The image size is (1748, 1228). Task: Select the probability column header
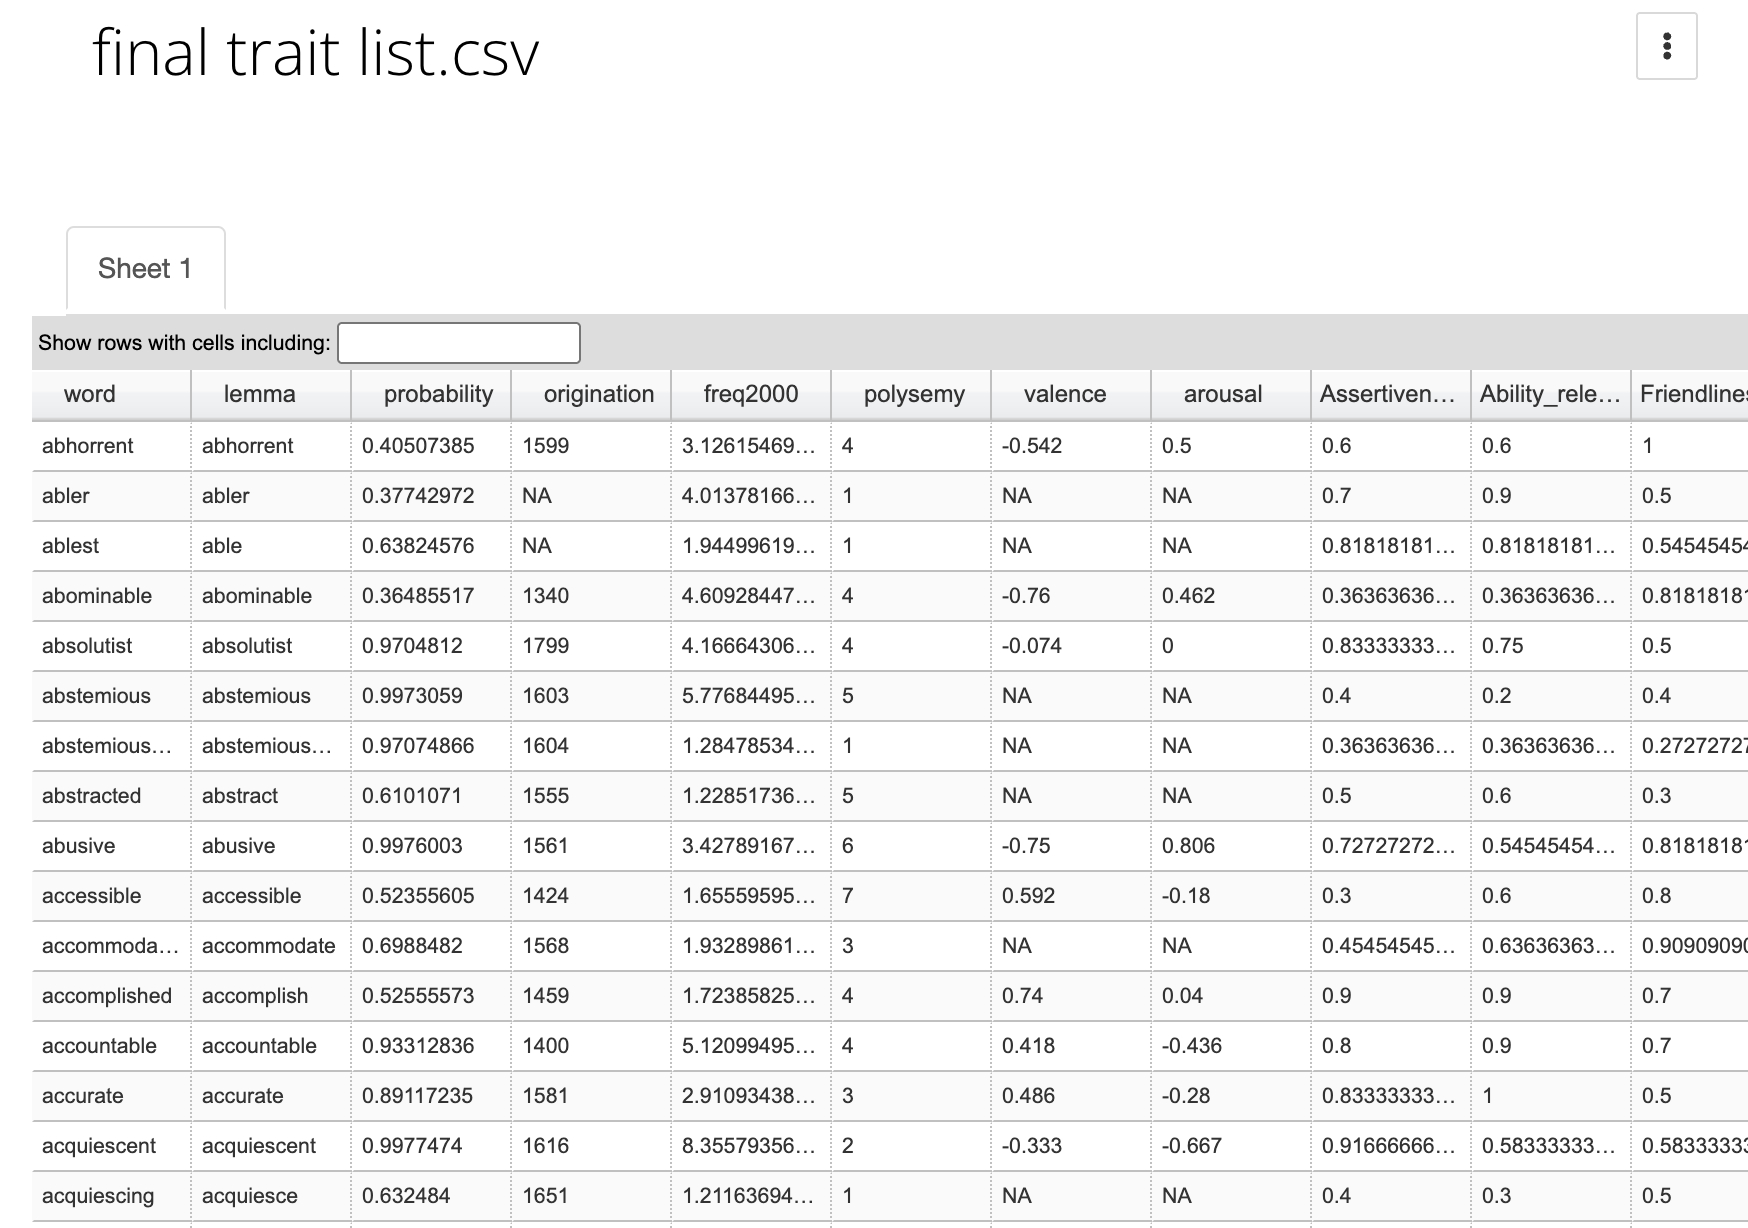click(x=438, y=394)
